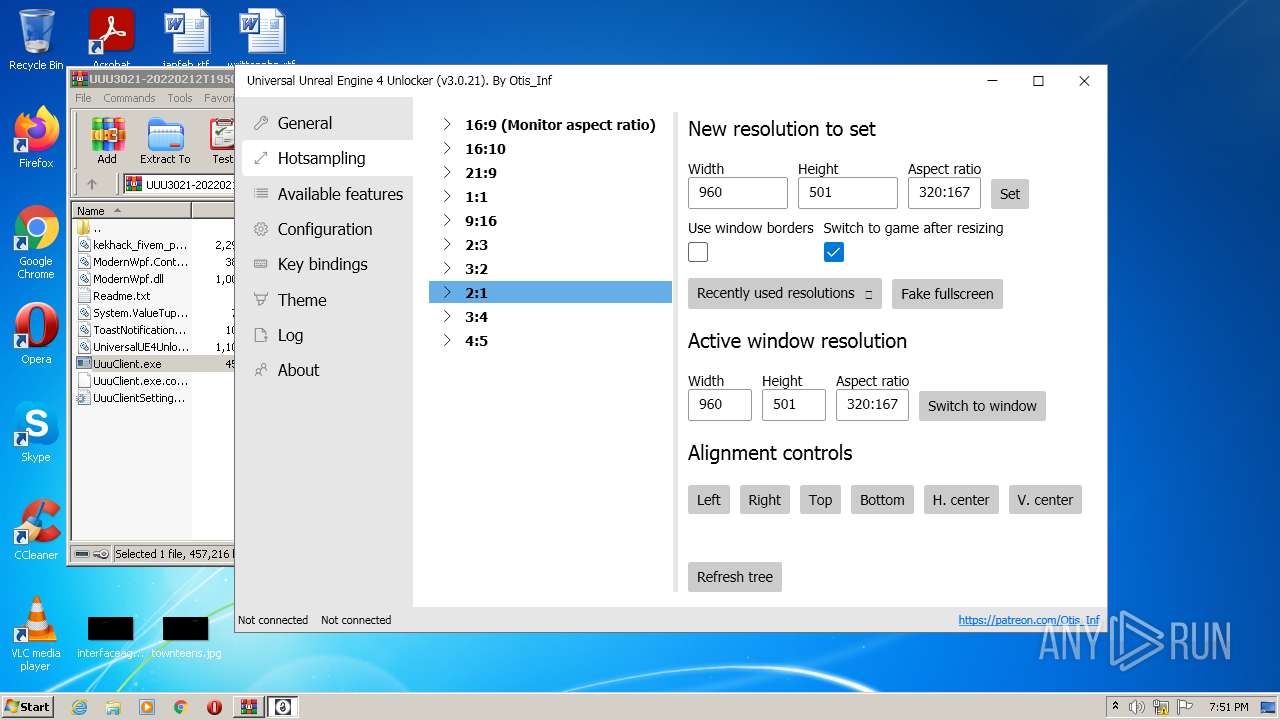Open Google Chrome desktop shortcut
Viewport: 1280px width, 720px height.
[x=36, y=243]
